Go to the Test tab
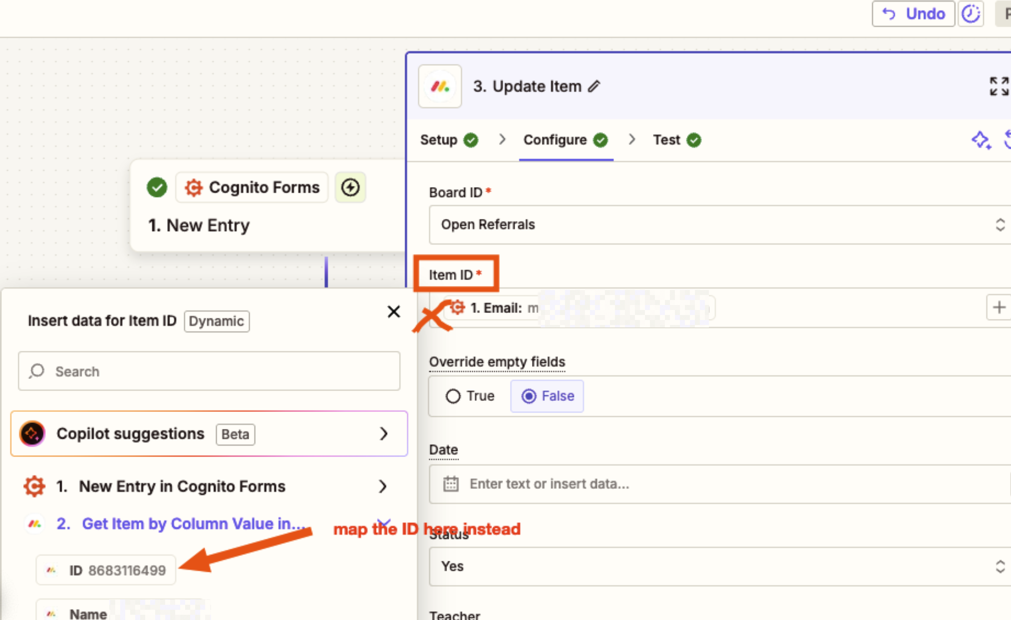Viewport: 1011px width, 620px height. click(x=676, y=140)
